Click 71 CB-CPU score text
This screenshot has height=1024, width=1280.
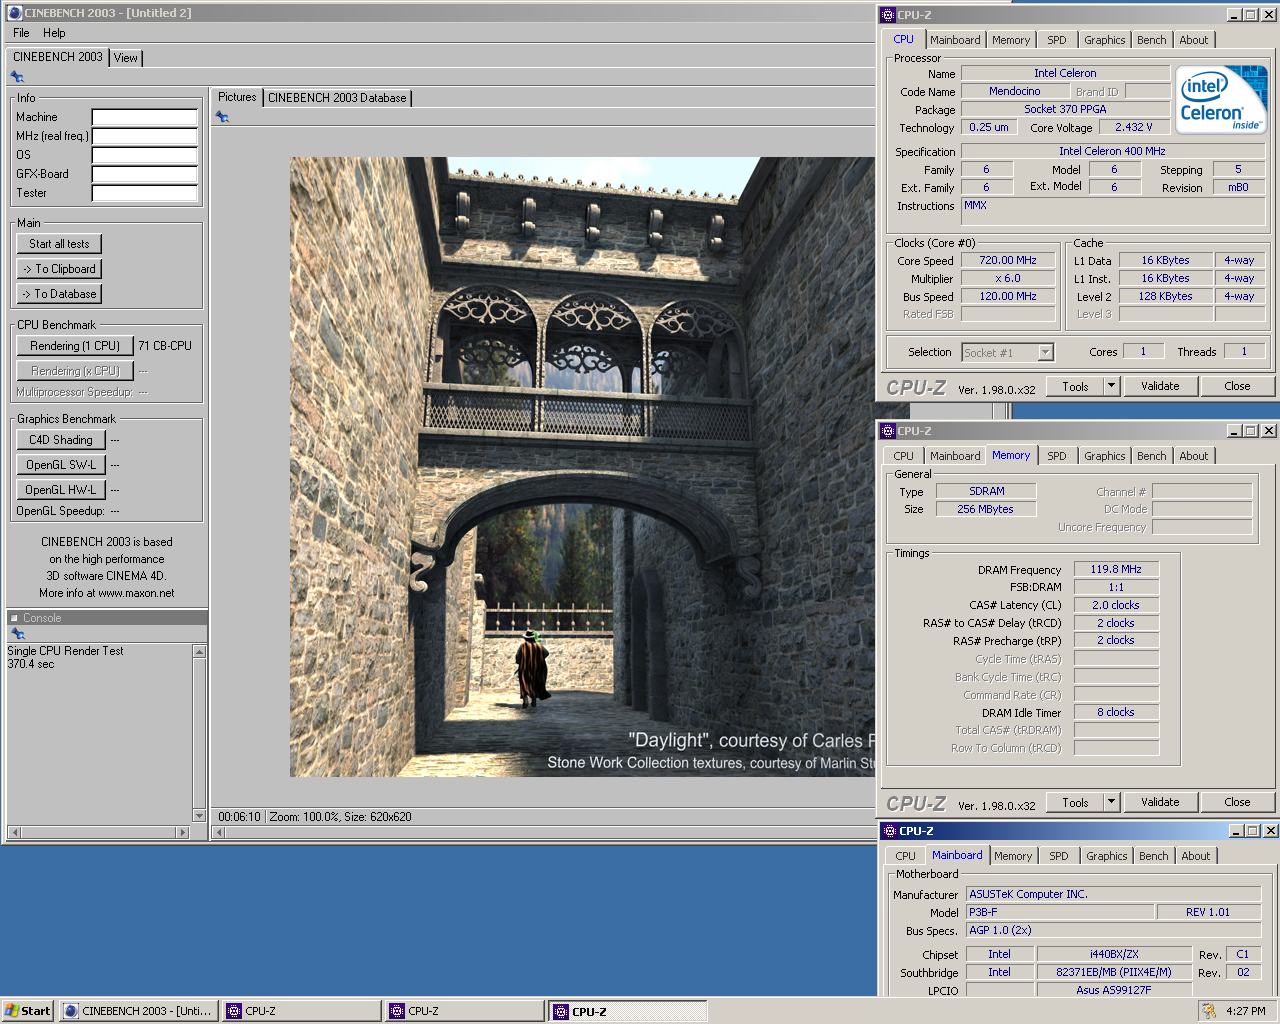[x=165, y=346]
